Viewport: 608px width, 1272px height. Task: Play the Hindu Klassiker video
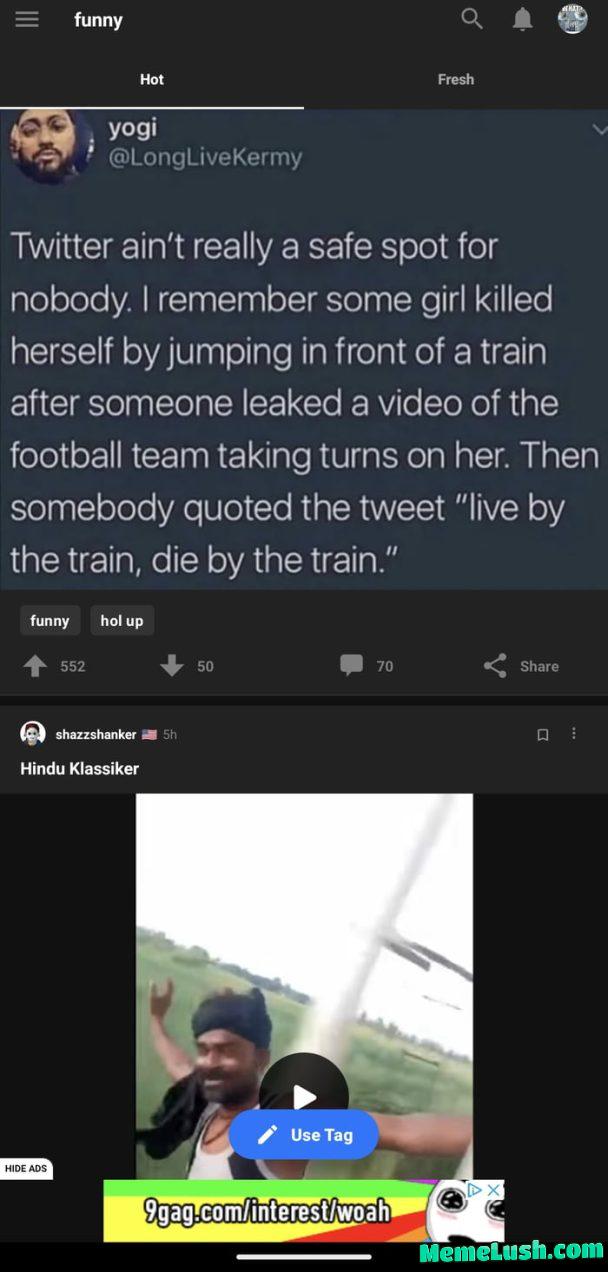304,1095
